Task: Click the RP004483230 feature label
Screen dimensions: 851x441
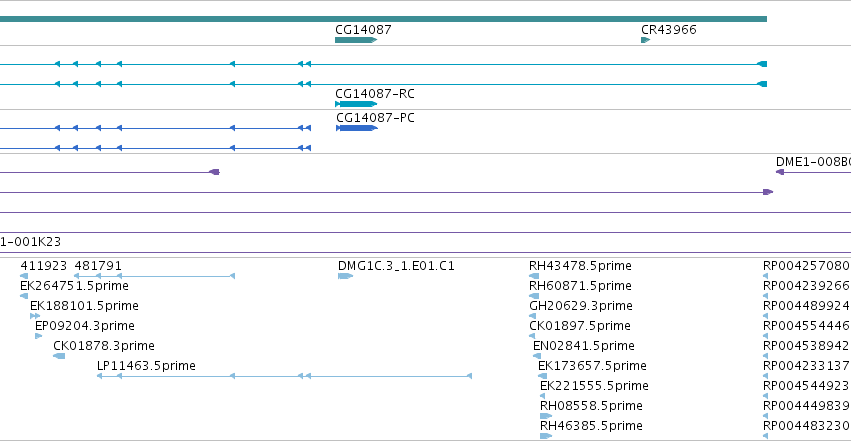Action: [x=806, y=426]
